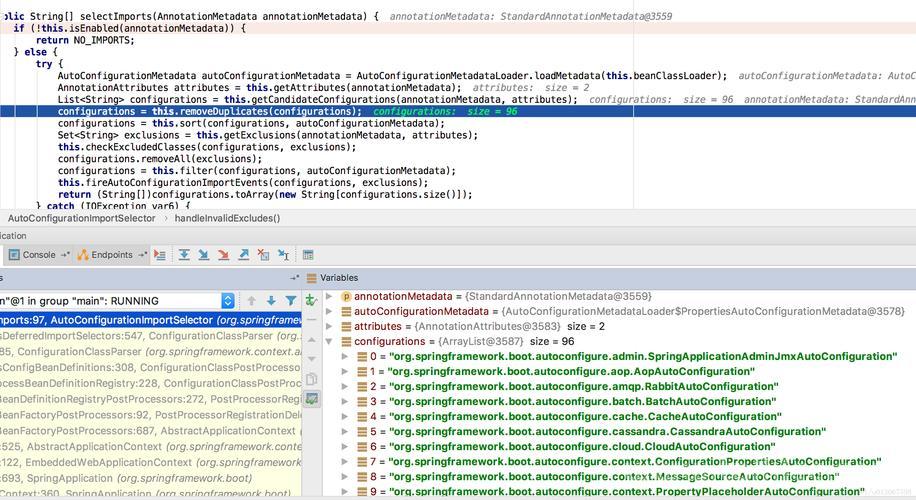
Task: Expand list element 3 BatchAutoConfiguration
Action: tap(345, 402)
